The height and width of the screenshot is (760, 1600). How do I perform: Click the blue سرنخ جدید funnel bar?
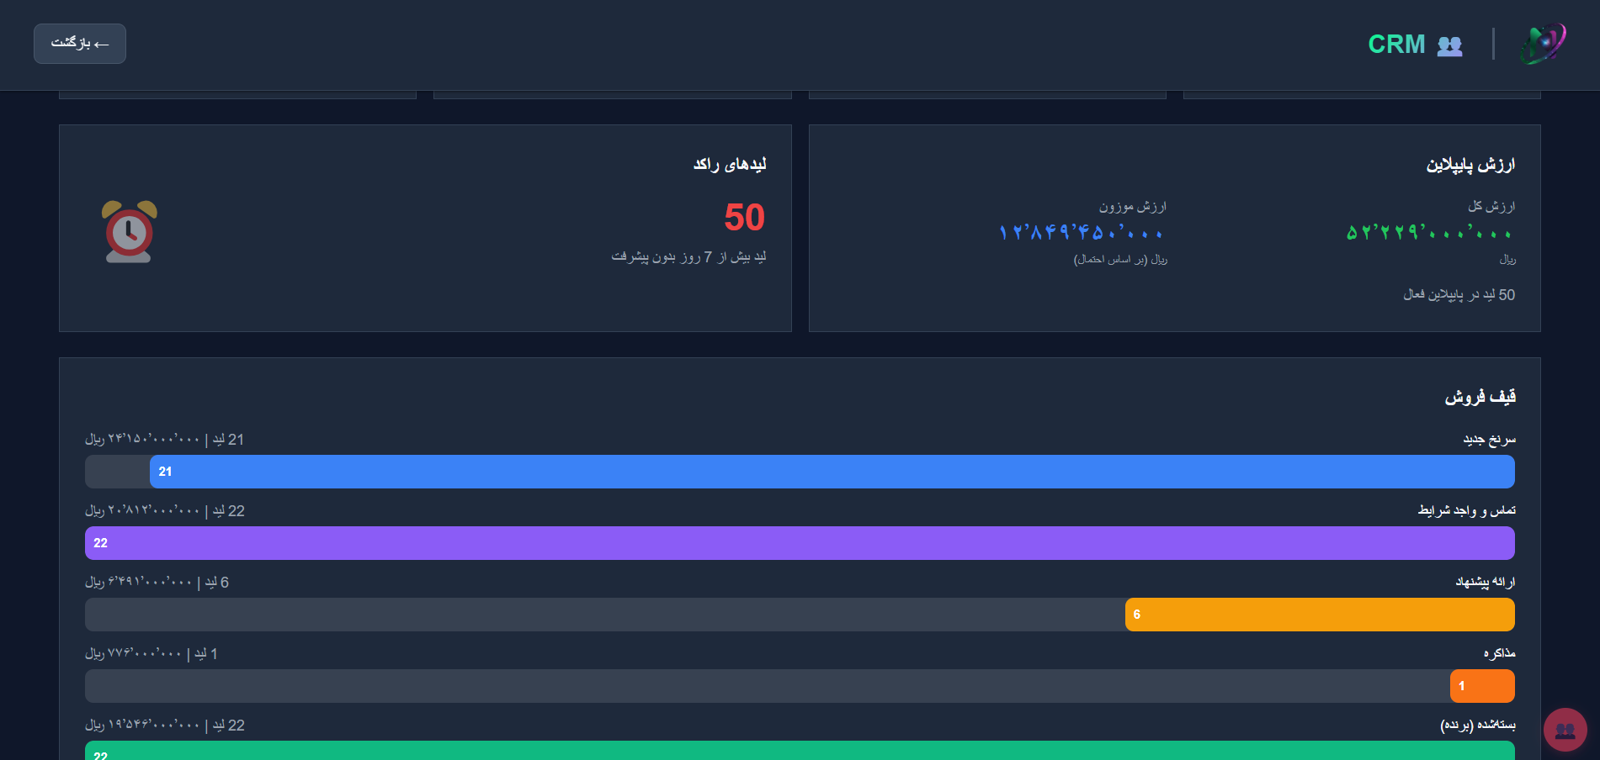pyautogui.click(x=832, y=472)
